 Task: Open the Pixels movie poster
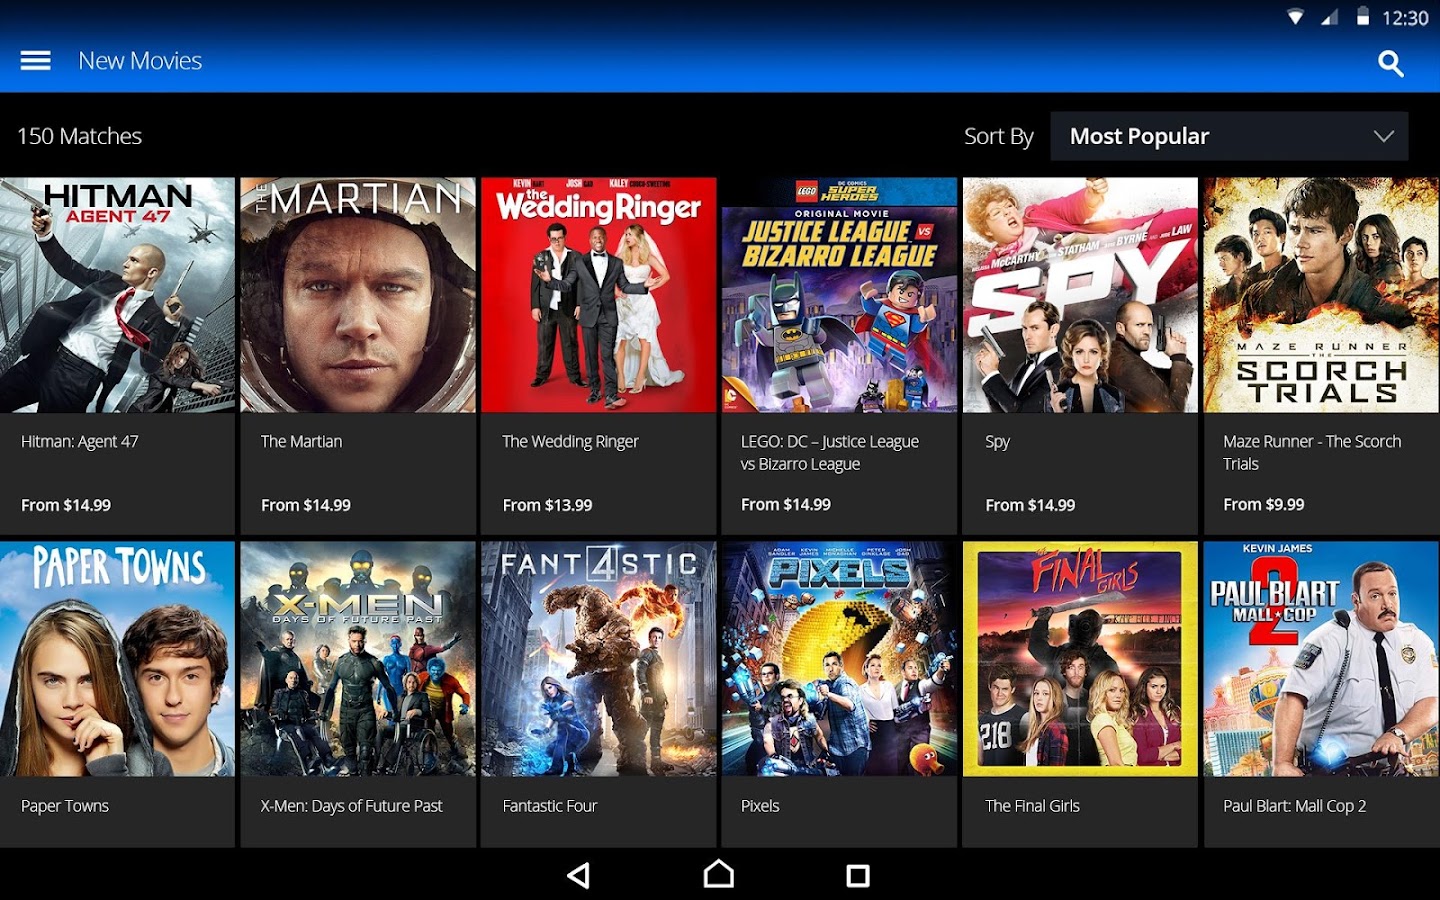[840, 659]
